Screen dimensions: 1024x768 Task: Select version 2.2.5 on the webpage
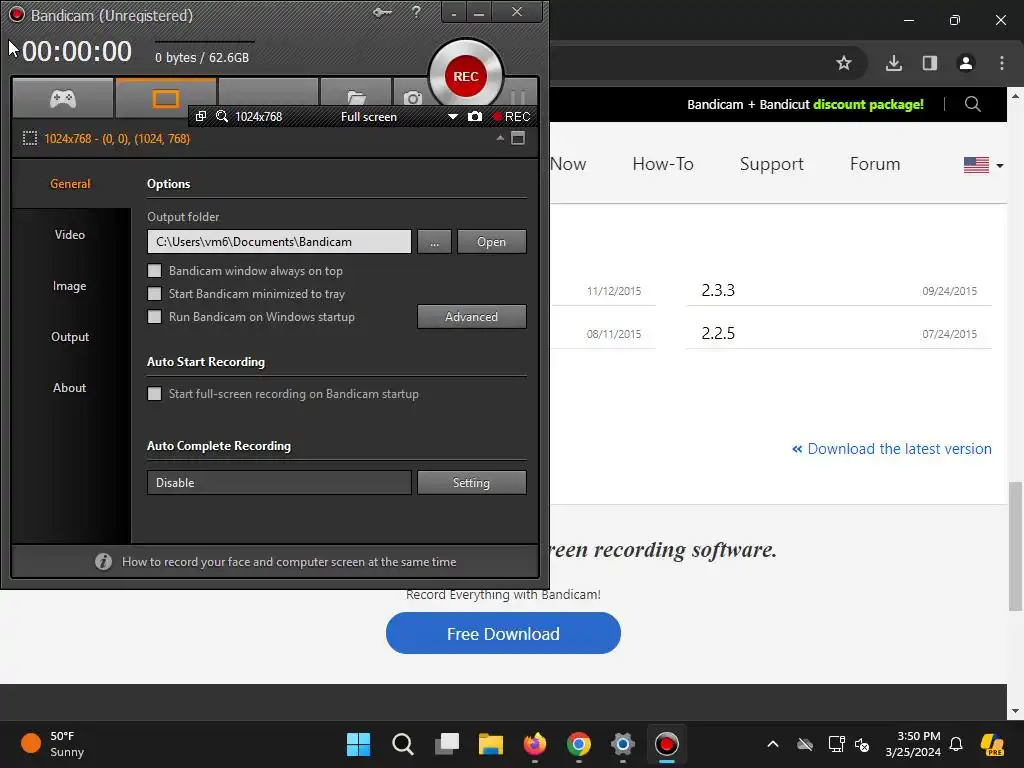718,333
